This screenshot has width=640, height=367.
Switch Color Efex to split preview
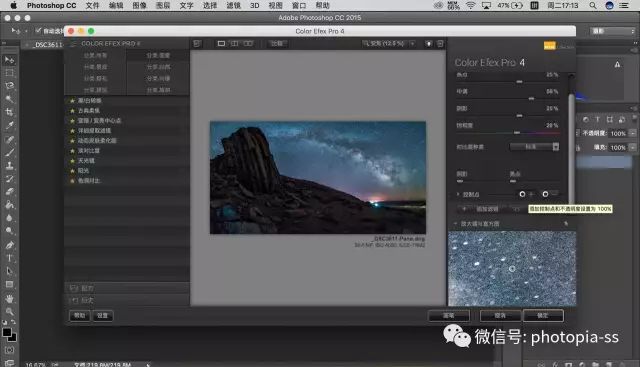coord(235,43)
